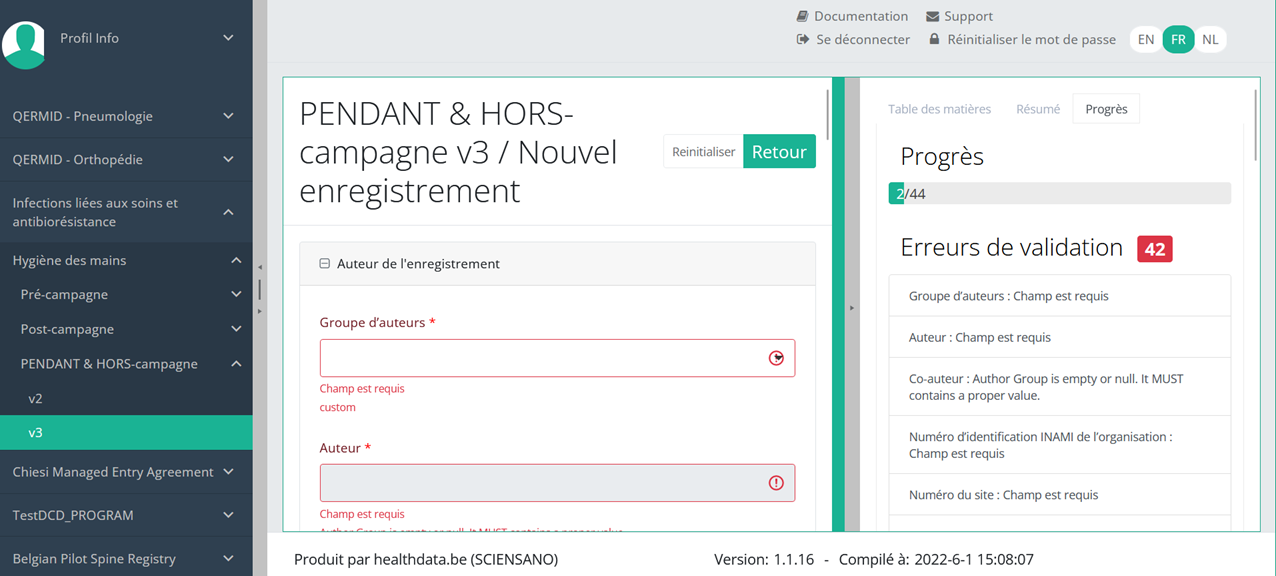Switch language to NL
The width and height of the screenshot is (1276, 576).
click(x=1210, y=39)
